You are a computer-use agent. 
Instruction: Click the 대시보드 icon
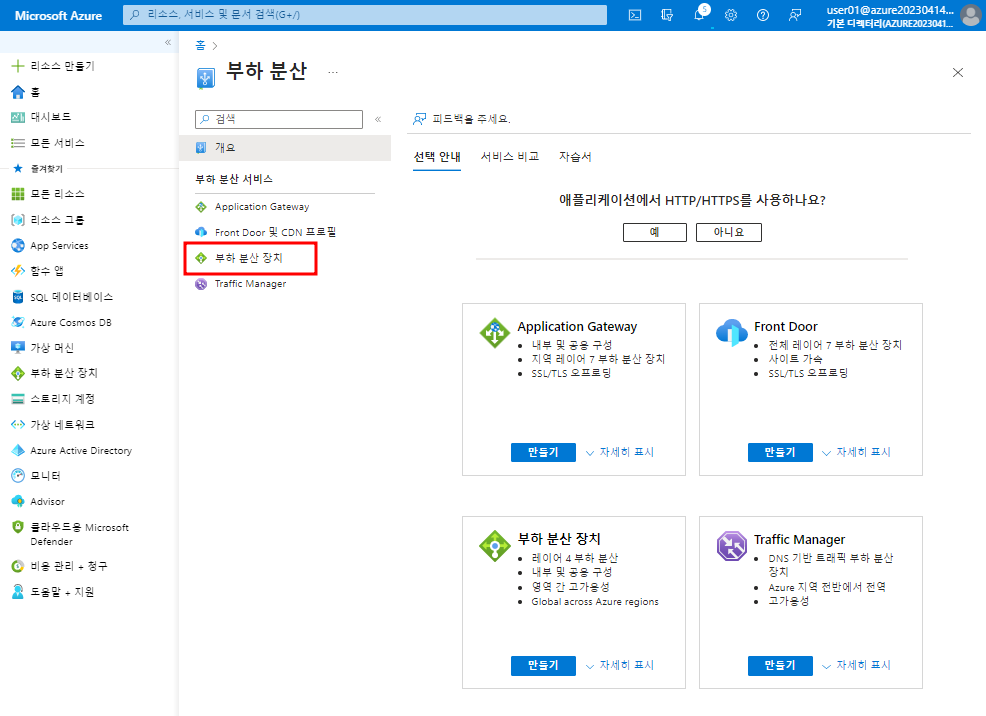click(18, 117)
